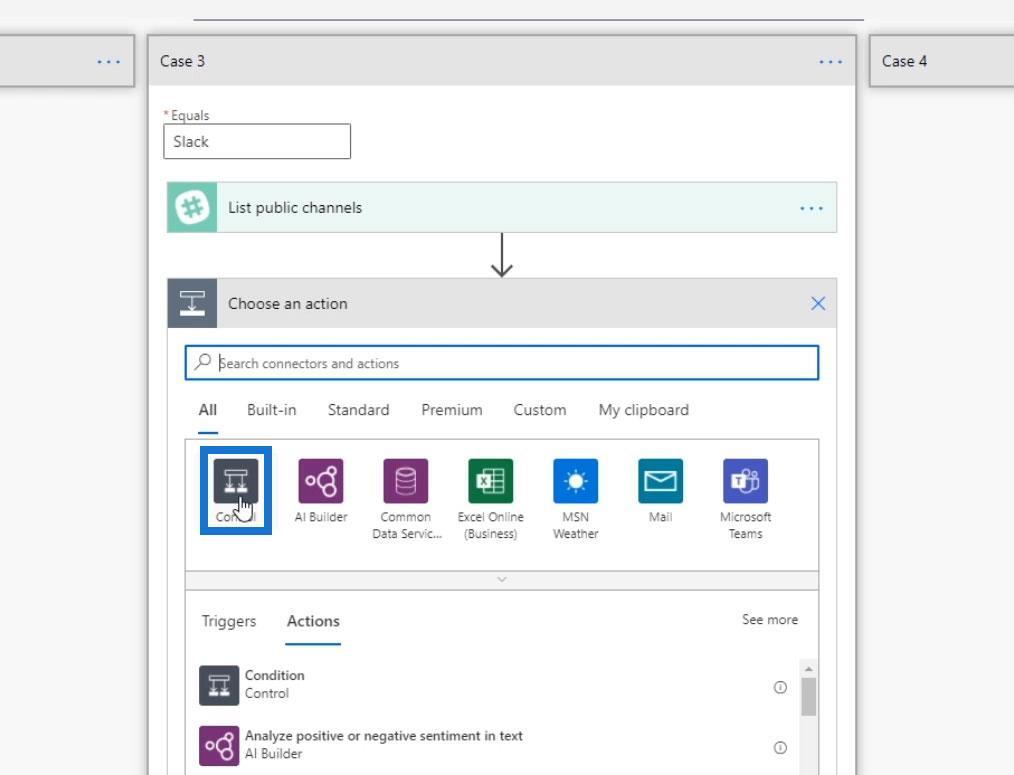Click the Slack icon on List public channels
Screen dimensions: 1014x775
pos(192,208)
